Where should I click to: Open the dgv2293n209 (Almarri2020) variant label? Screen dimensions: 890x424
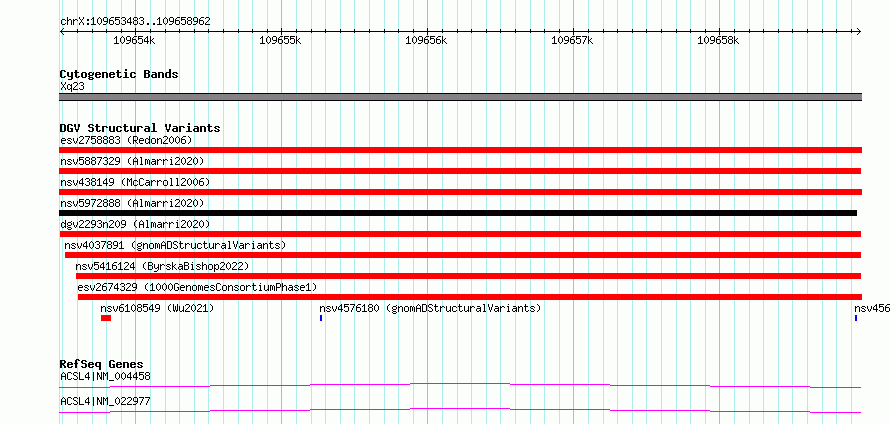pyautogui.click(x=135, y=224)
